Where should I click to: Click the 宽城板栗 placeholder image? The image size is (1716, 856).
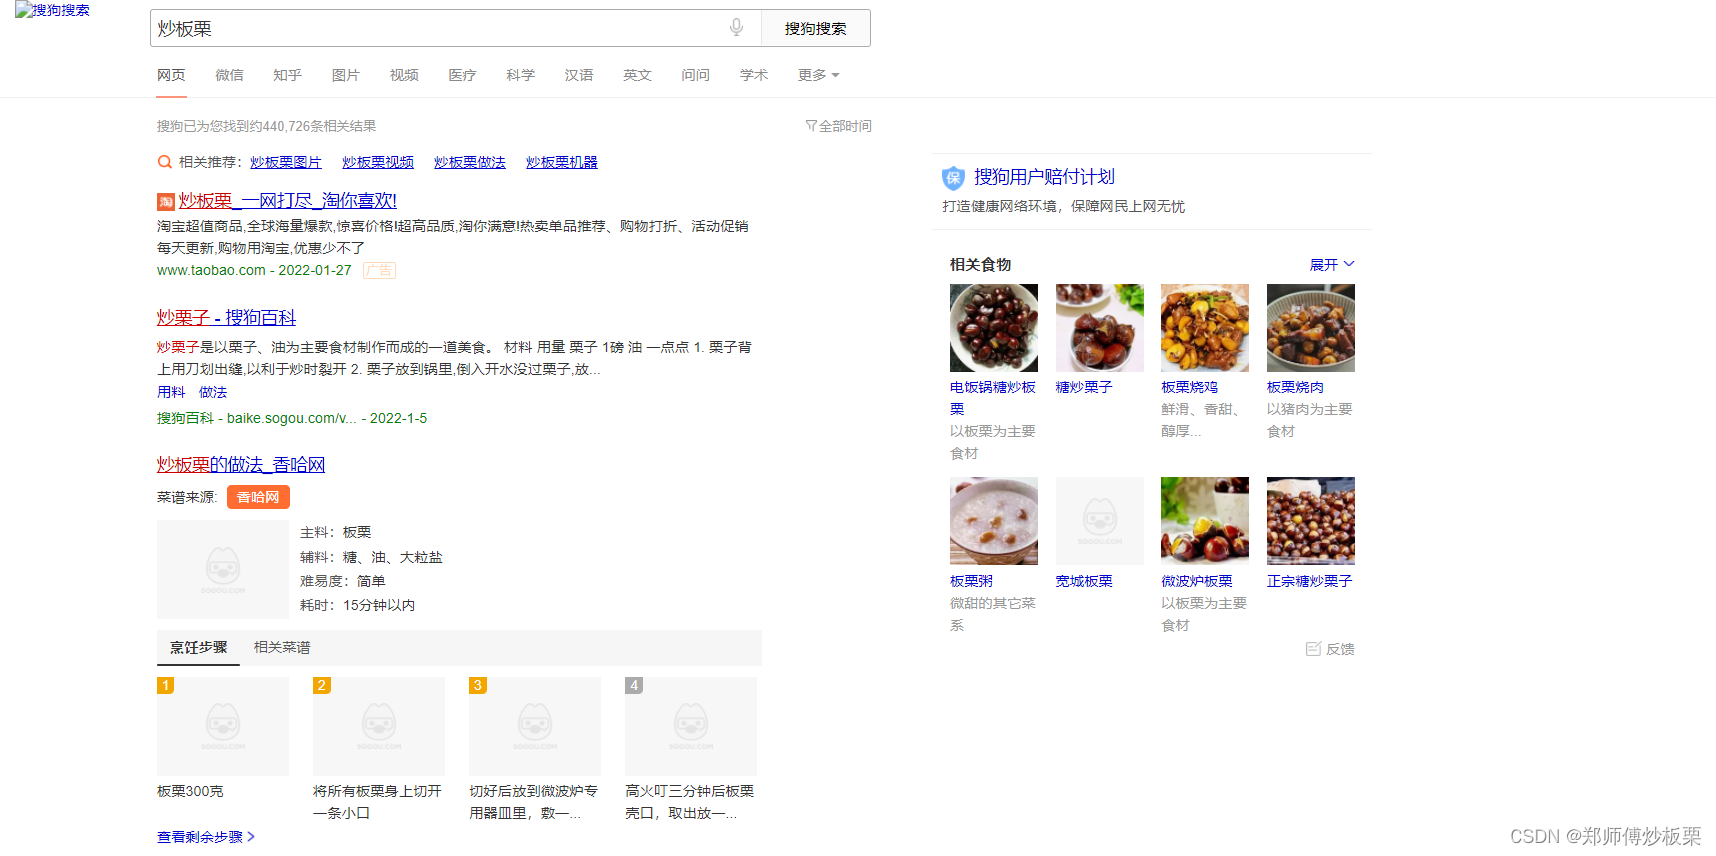pyautogui.click(x=1100, y=521)
